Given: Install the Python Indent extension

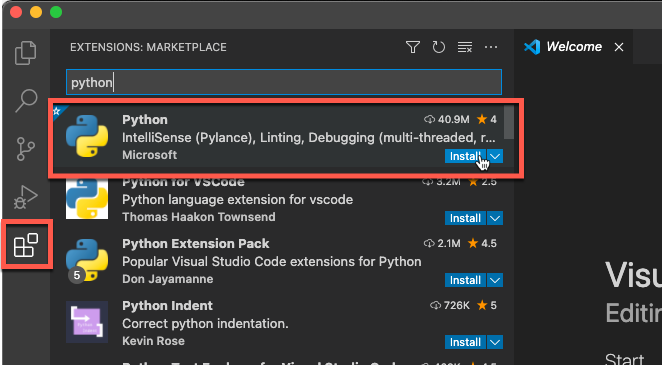Looking at the screenshot, I should (x=465, y=342).
